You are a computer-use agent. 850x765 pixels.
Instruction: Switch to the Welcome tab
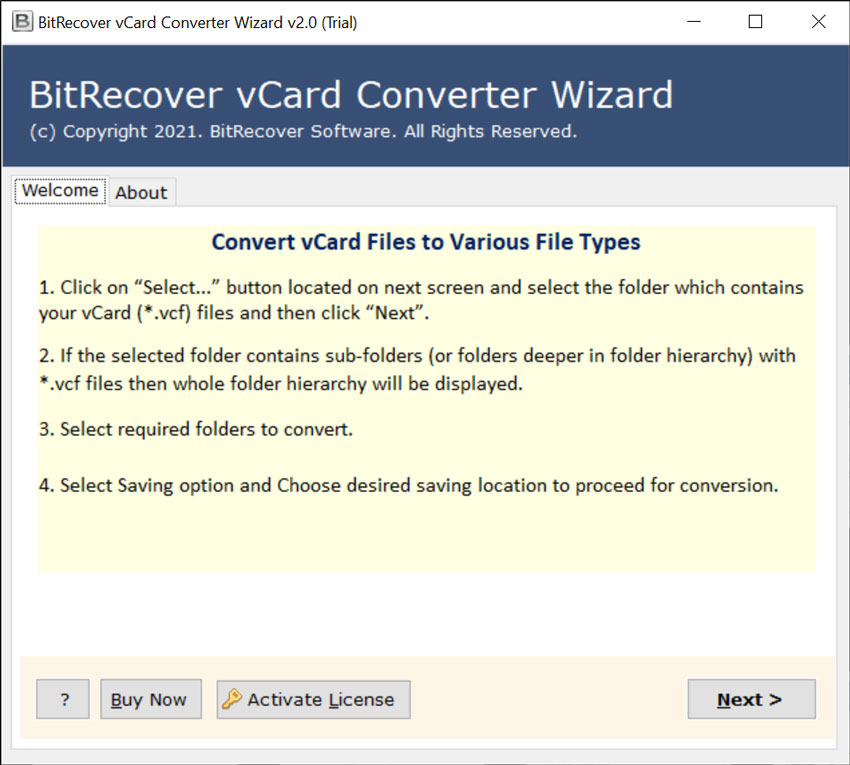pyautogui.click(x=60, y=191)
